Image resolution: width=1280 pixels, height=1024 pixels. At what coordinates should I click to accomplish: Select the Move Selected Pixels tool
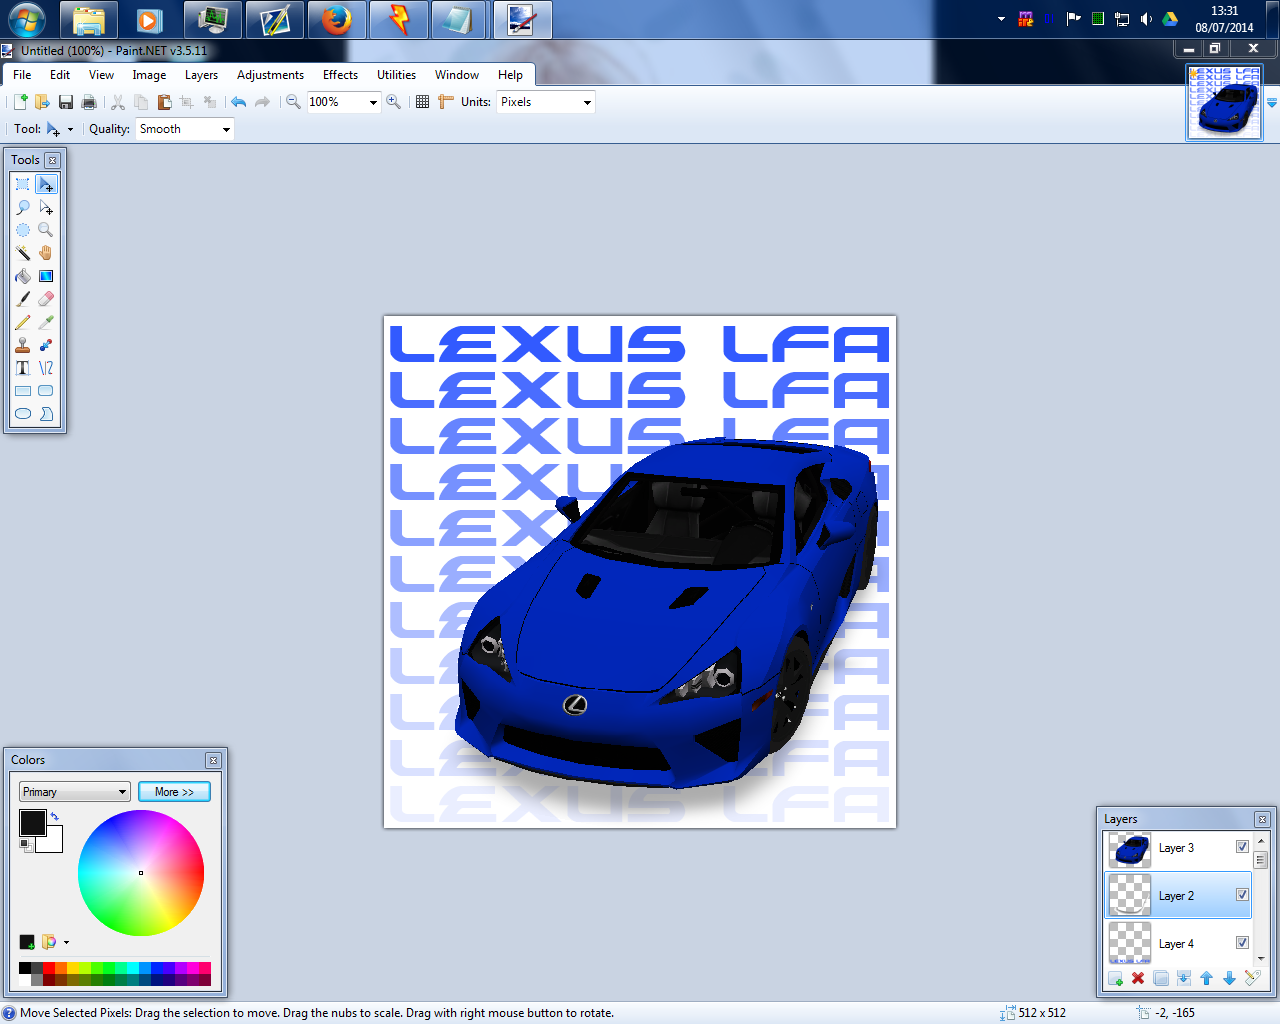click(46, 184)
